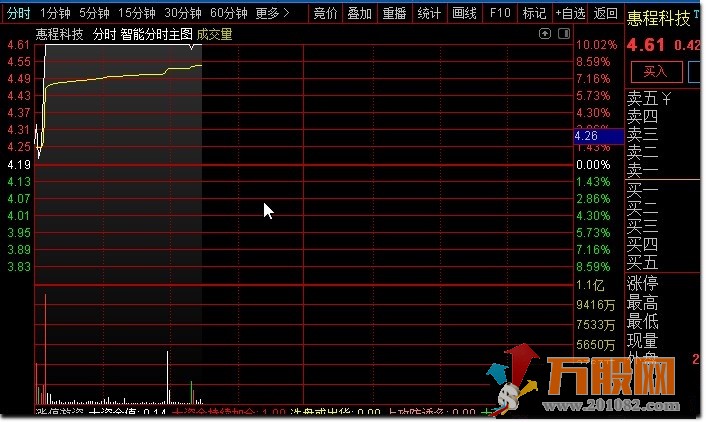Click the 5650万 volume axis label
This screenshot has width=706, height=422.
(x=595, y=345)
